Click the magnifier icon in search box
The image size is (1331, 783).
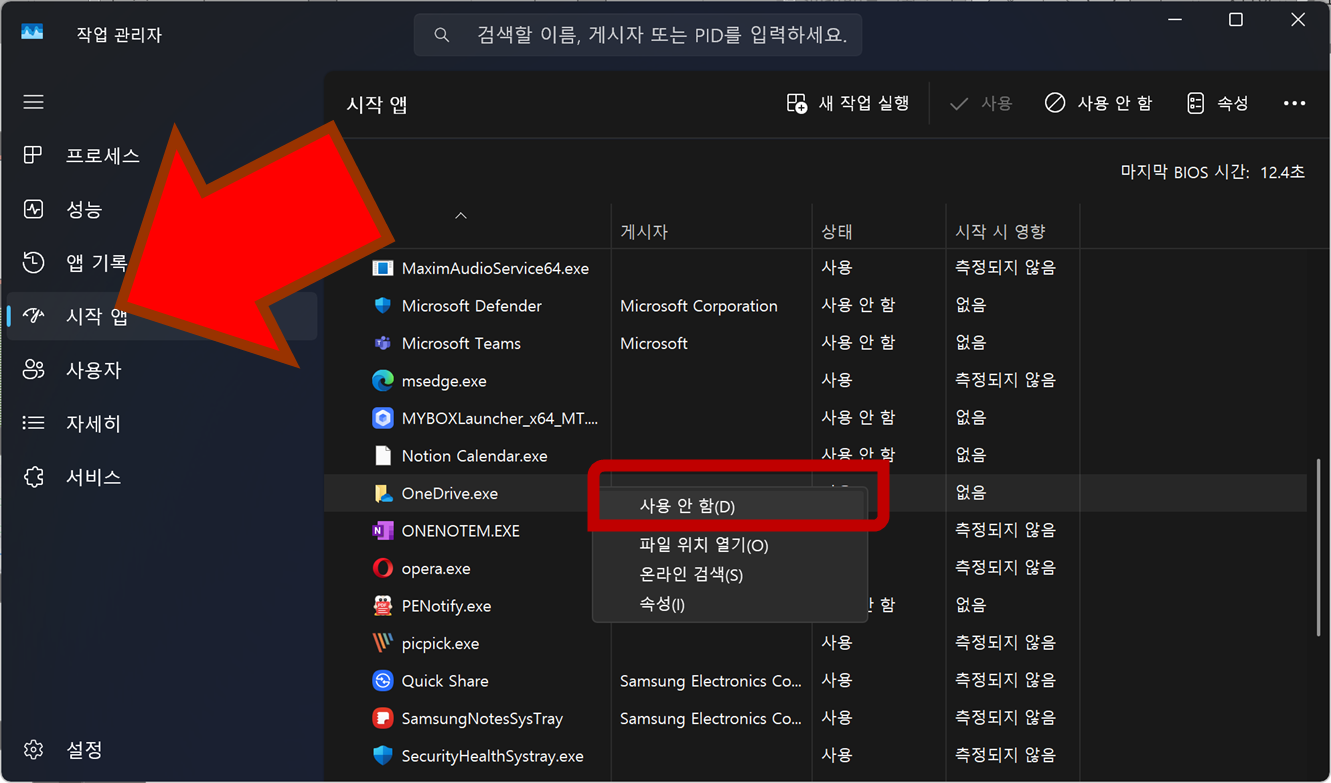[x=441, y=35]
